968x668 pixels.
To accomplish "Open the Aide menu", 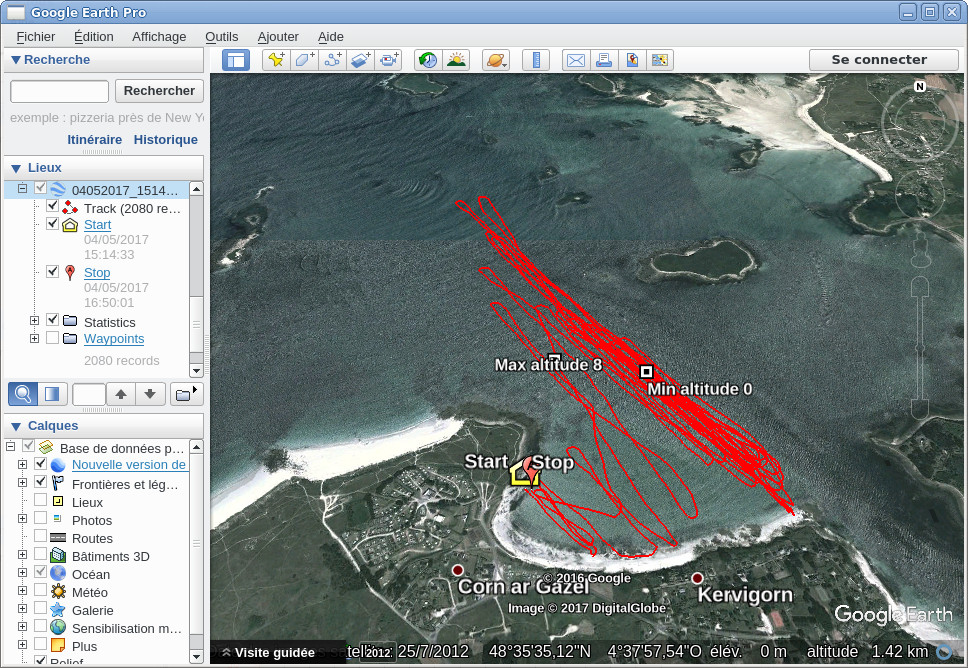I will [330, 36].
